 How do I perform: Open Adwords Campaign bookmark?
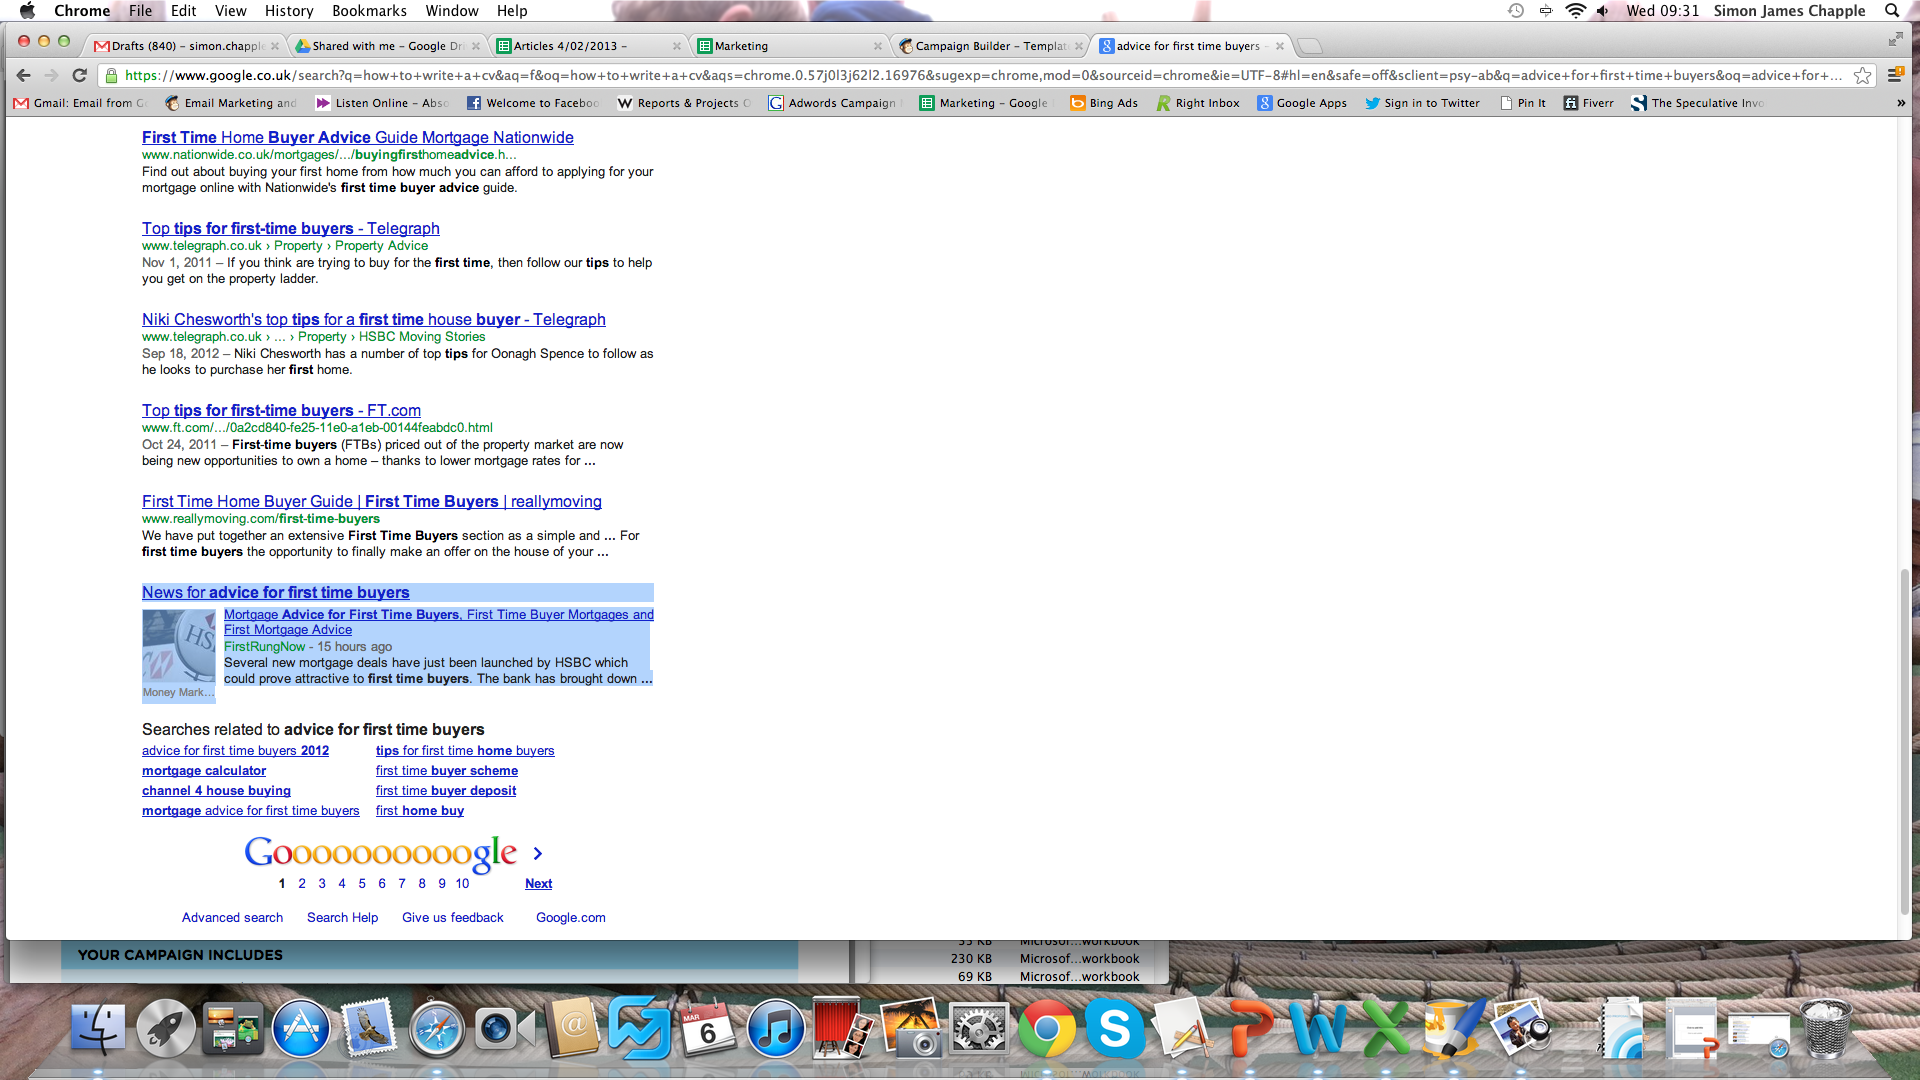pos(834,103)
